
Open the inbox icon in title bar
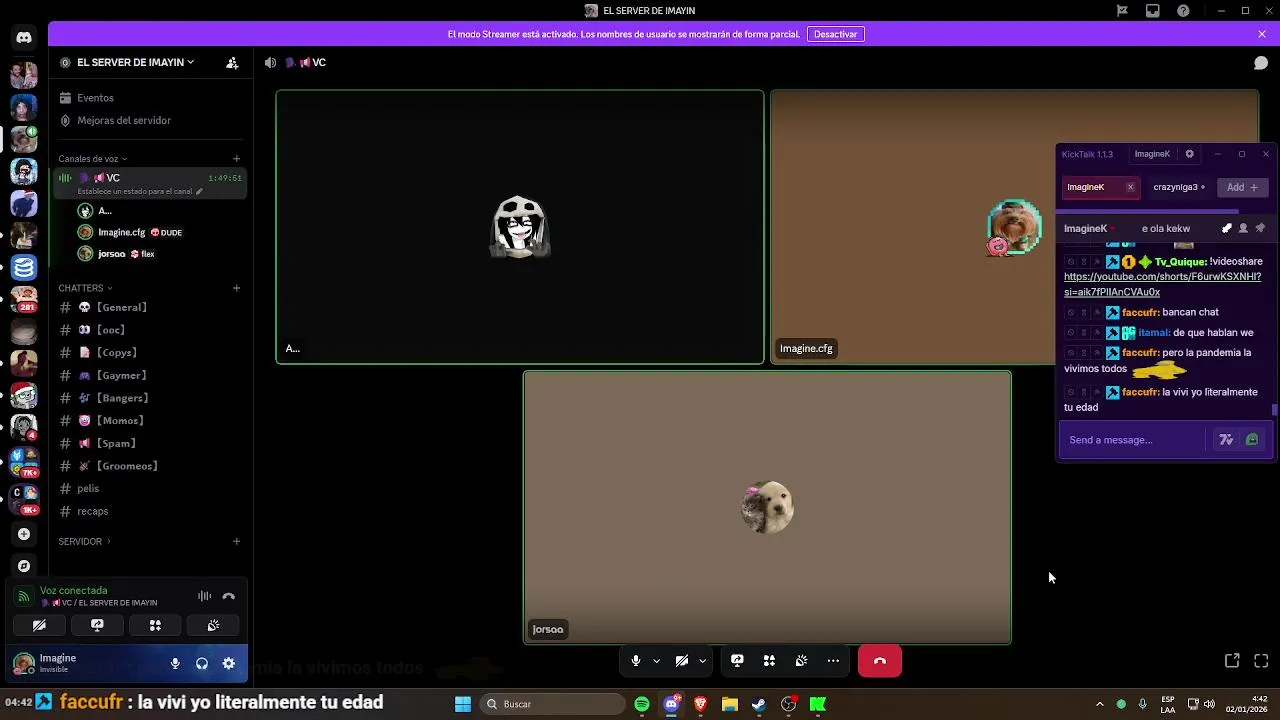[1153, 11]
